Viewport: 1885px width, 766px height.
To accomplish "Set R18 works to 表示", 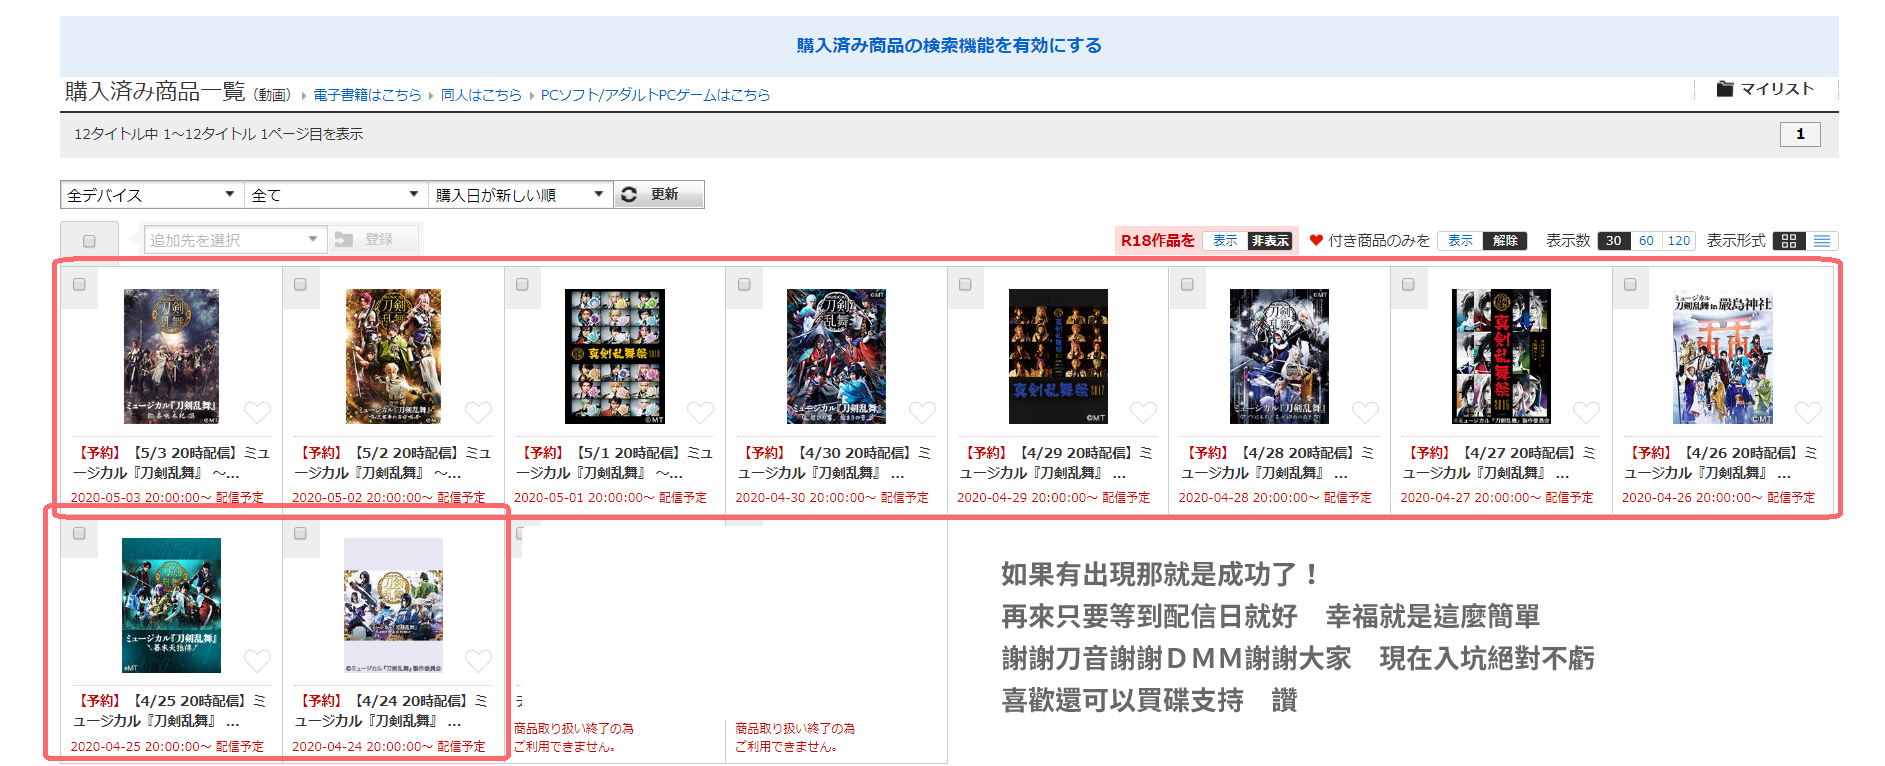I will (1225, 241).
